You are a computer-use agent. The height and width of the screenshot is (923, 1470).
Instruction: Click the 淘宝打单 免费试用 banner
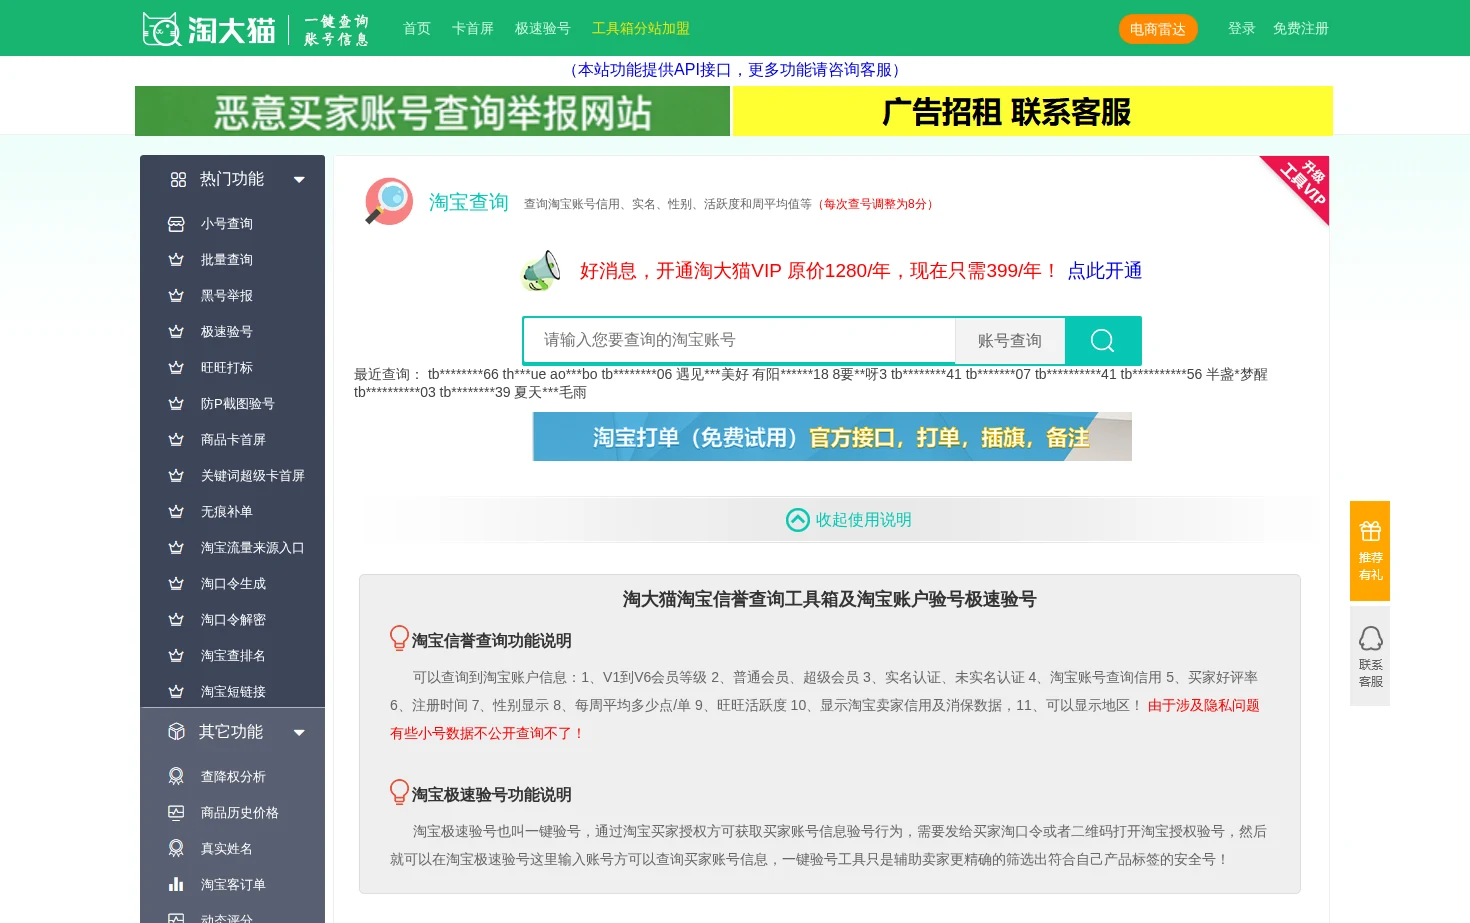[x=832, y=437]
